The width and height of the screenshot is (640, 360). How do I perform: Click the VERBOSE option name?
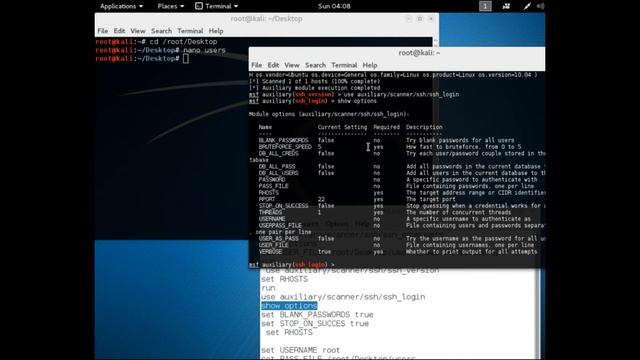(x=270, y=251)
